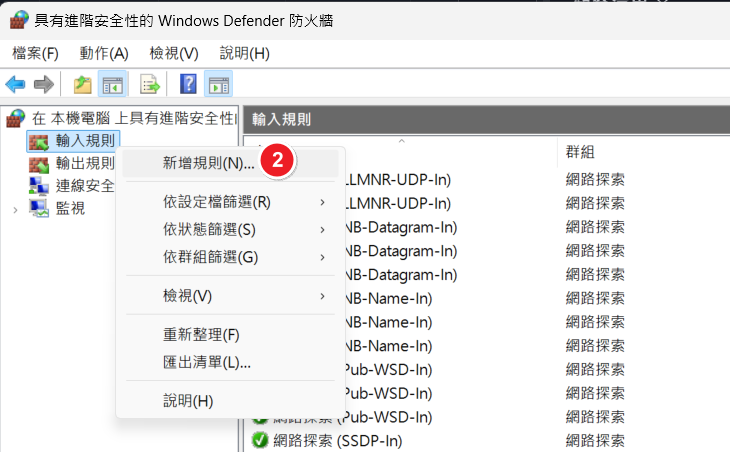Image resolution: width=730 pixels, height=452 pixels.
Task: Click the blue Back arrow toolbar icon
Action: click(15, 84)
